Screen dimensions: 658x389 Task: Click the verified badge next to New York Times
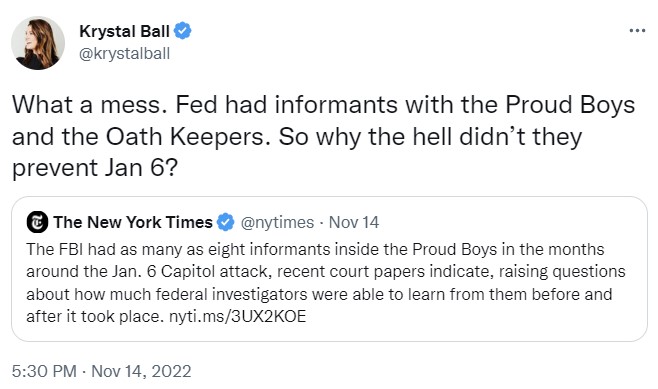pyautogui.click(x=225, y=222)
